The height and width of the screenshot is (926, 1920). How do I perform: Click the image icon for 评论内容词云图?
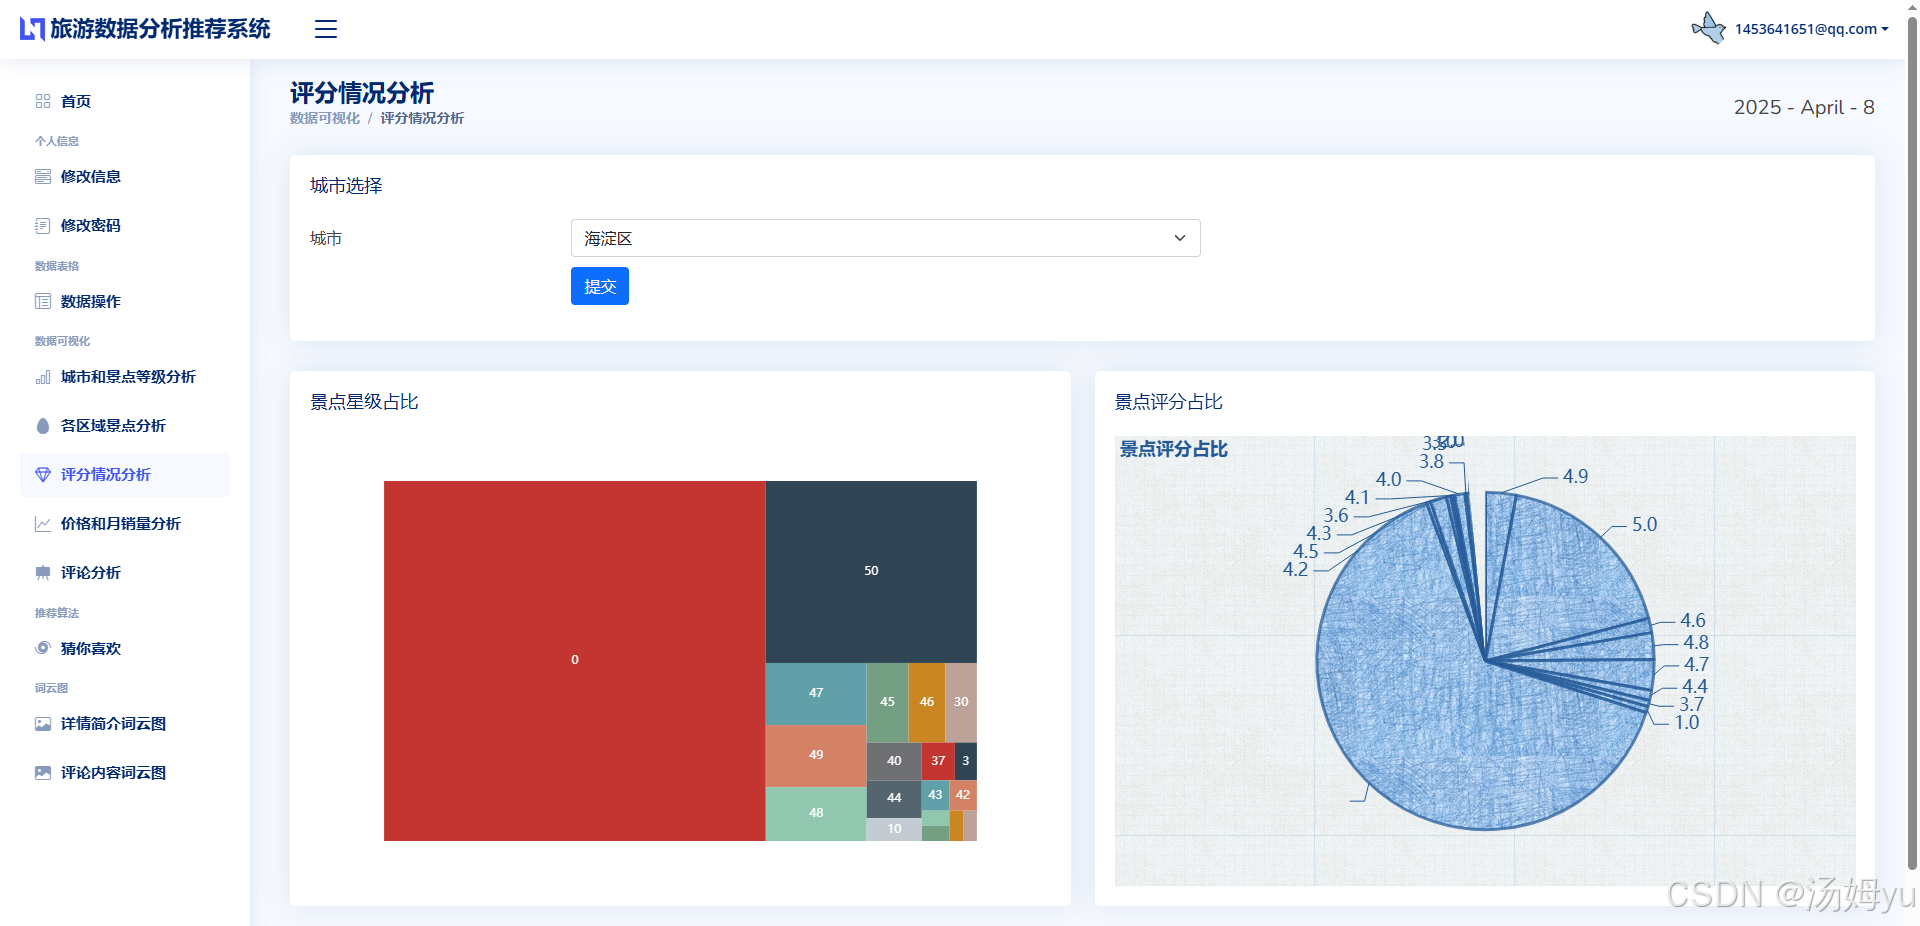pos(43,773)
